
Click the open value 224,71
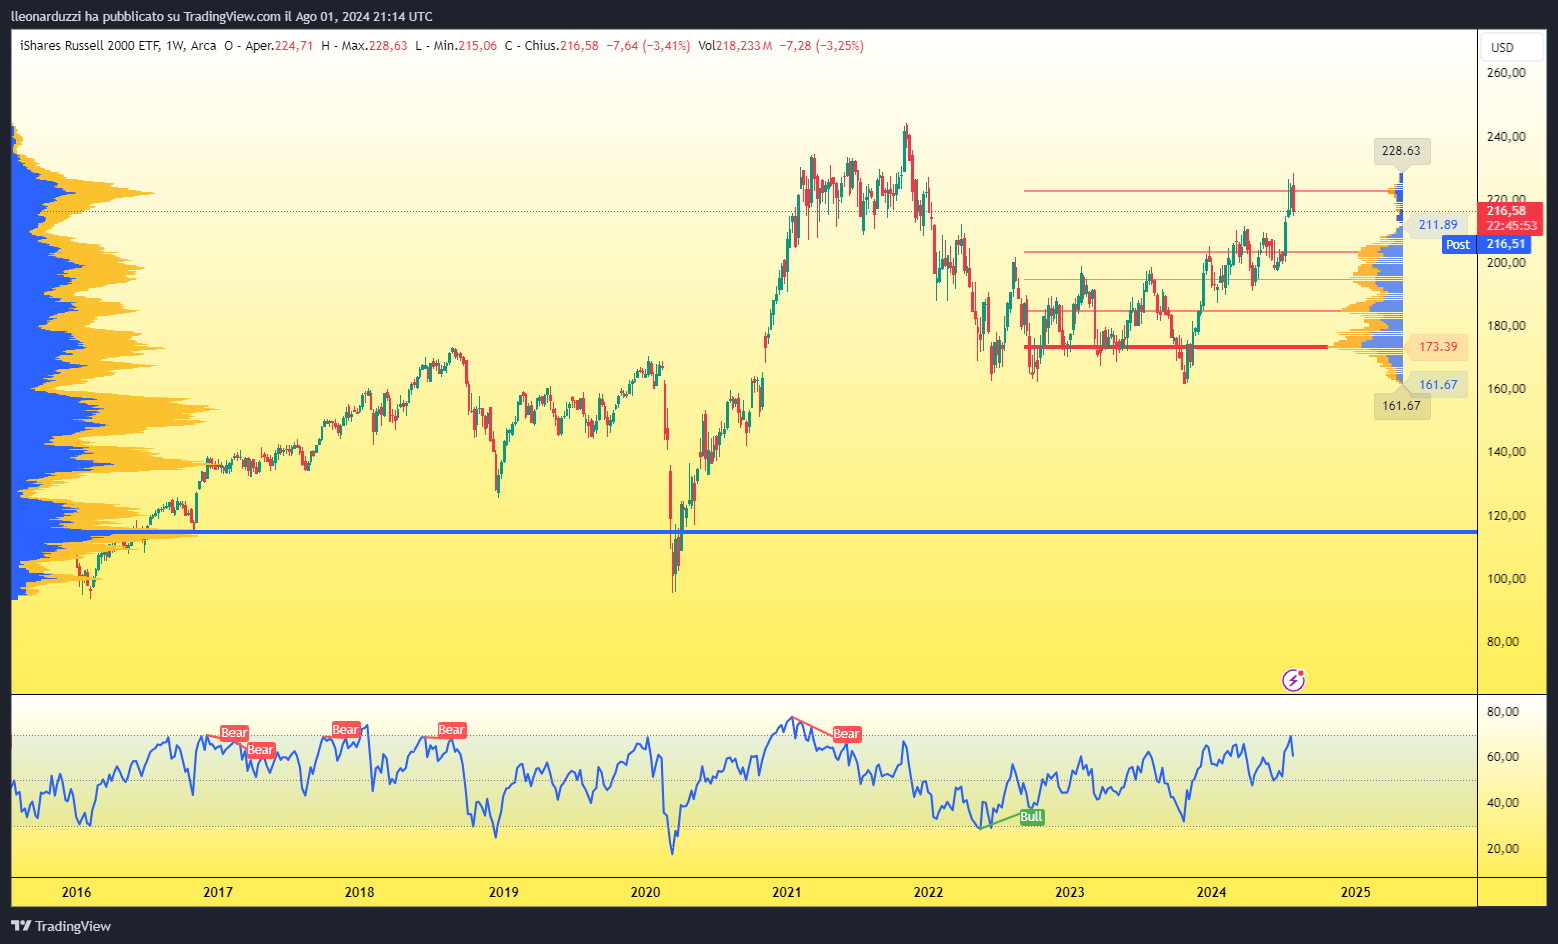pos(294,46)
